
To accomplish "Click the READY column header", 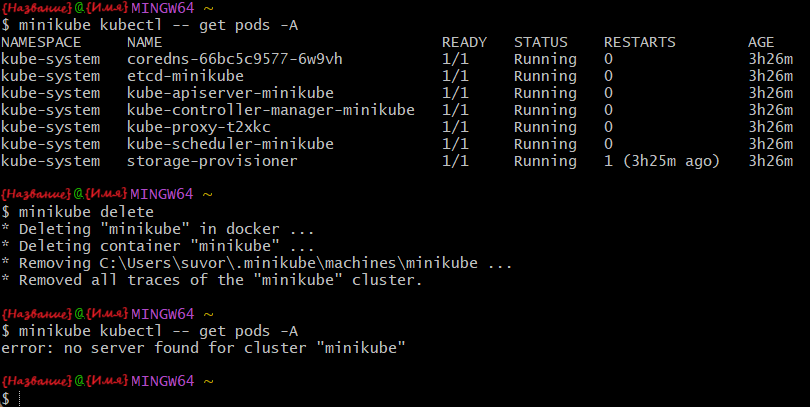I will click(x=464, y=43).
